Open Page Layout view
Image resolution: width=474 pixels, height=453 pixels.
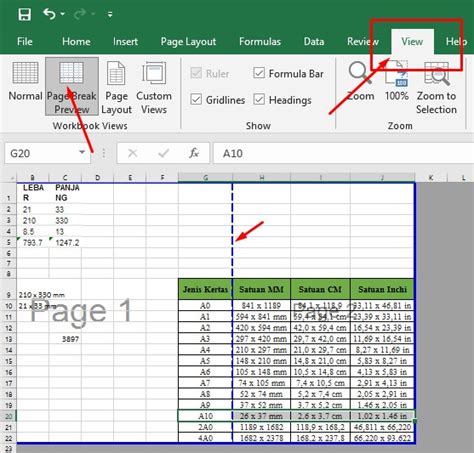(116, 87)
